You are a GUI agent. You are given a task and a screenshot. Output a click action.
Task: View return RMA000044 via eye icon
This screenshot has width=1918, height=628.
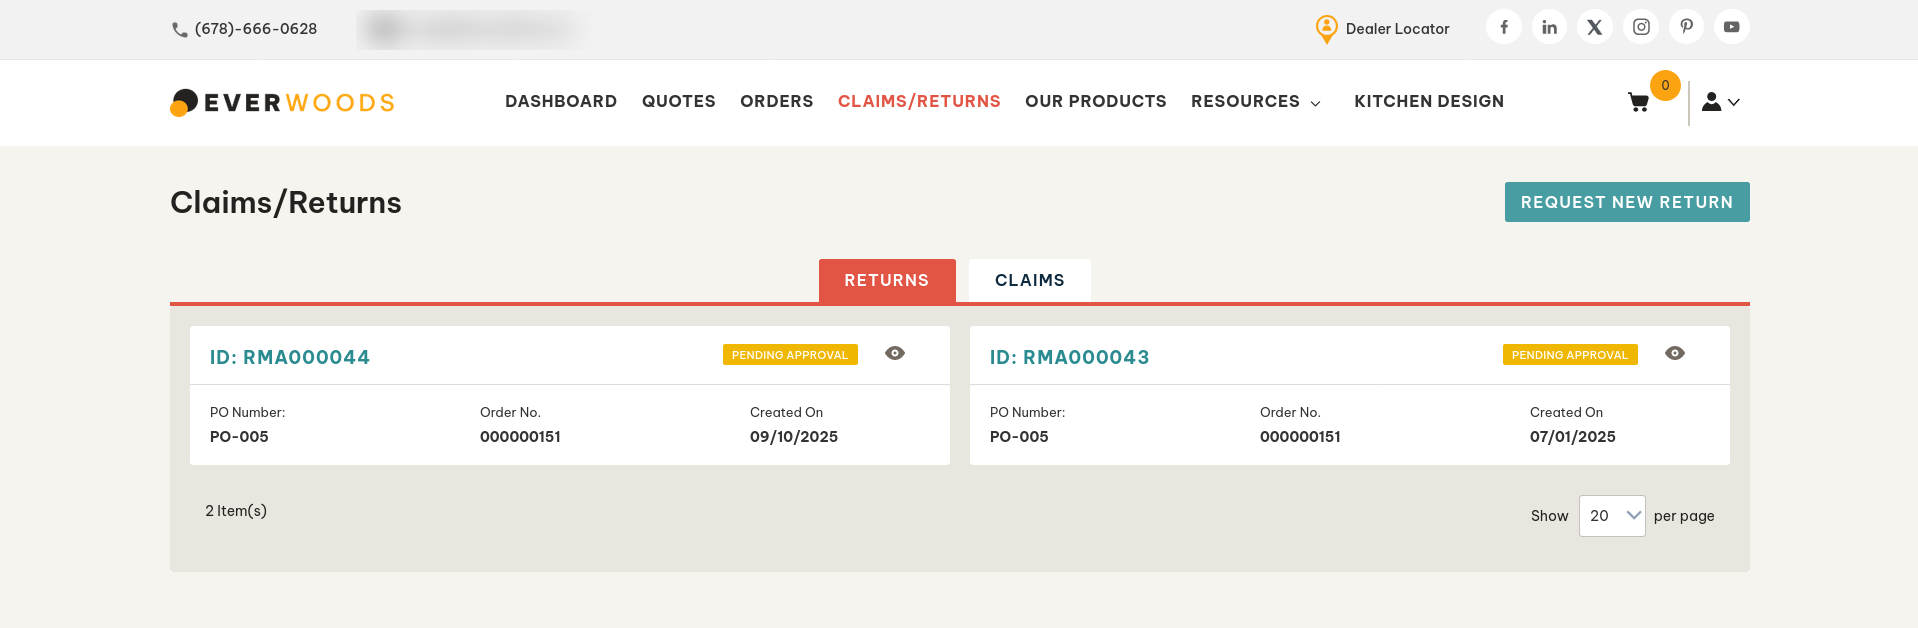point(895,353)
